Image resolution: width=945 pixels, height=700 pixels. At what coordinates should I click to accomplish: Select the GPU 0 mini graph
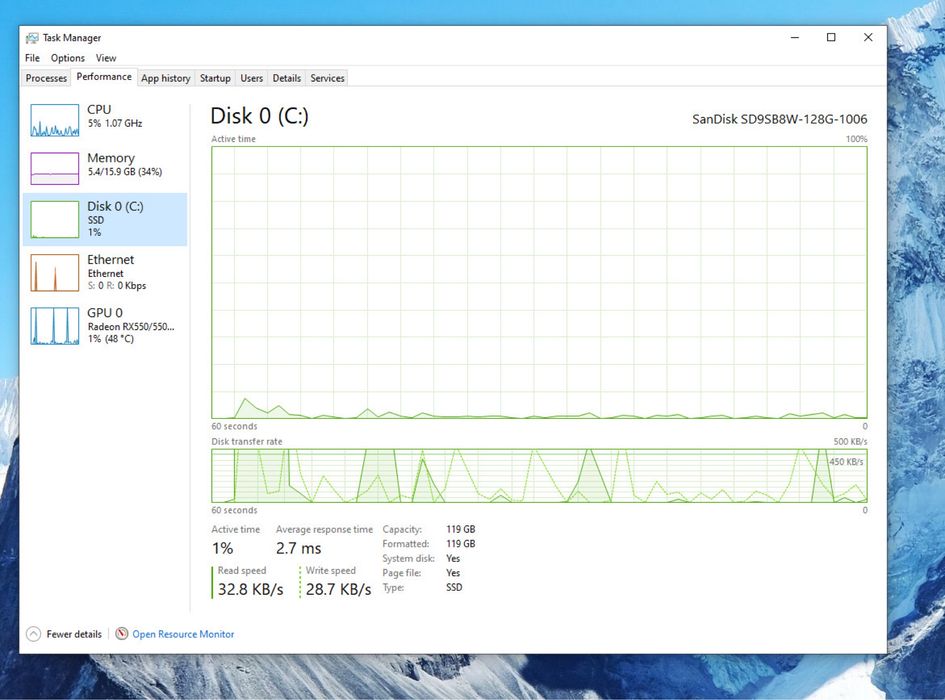point(55,326)
